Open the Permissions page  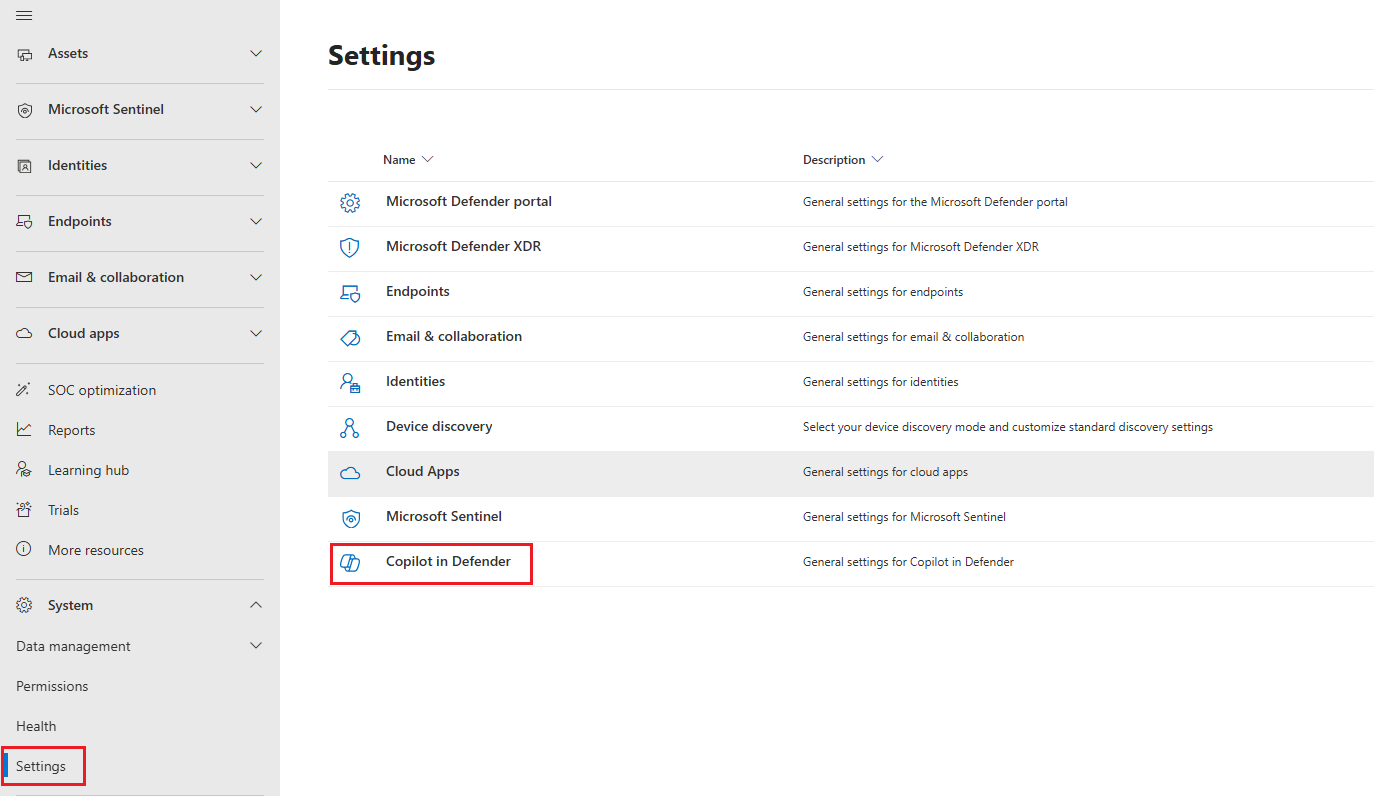[x=52, y=685]
